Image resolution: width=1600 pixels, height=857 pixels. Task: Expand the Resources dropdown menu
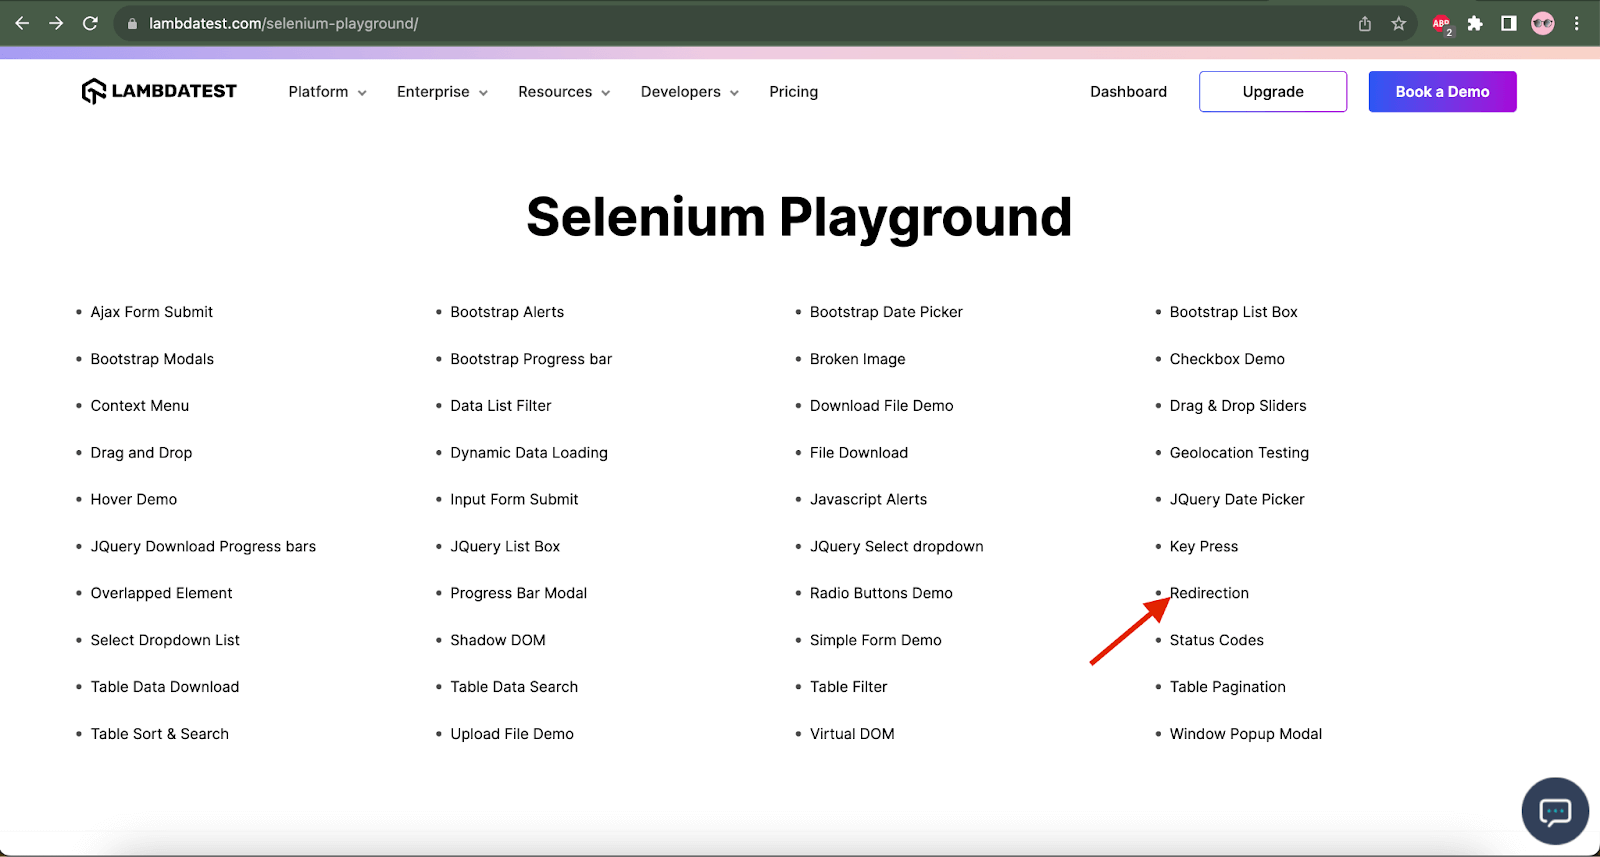tap(564, 92)
